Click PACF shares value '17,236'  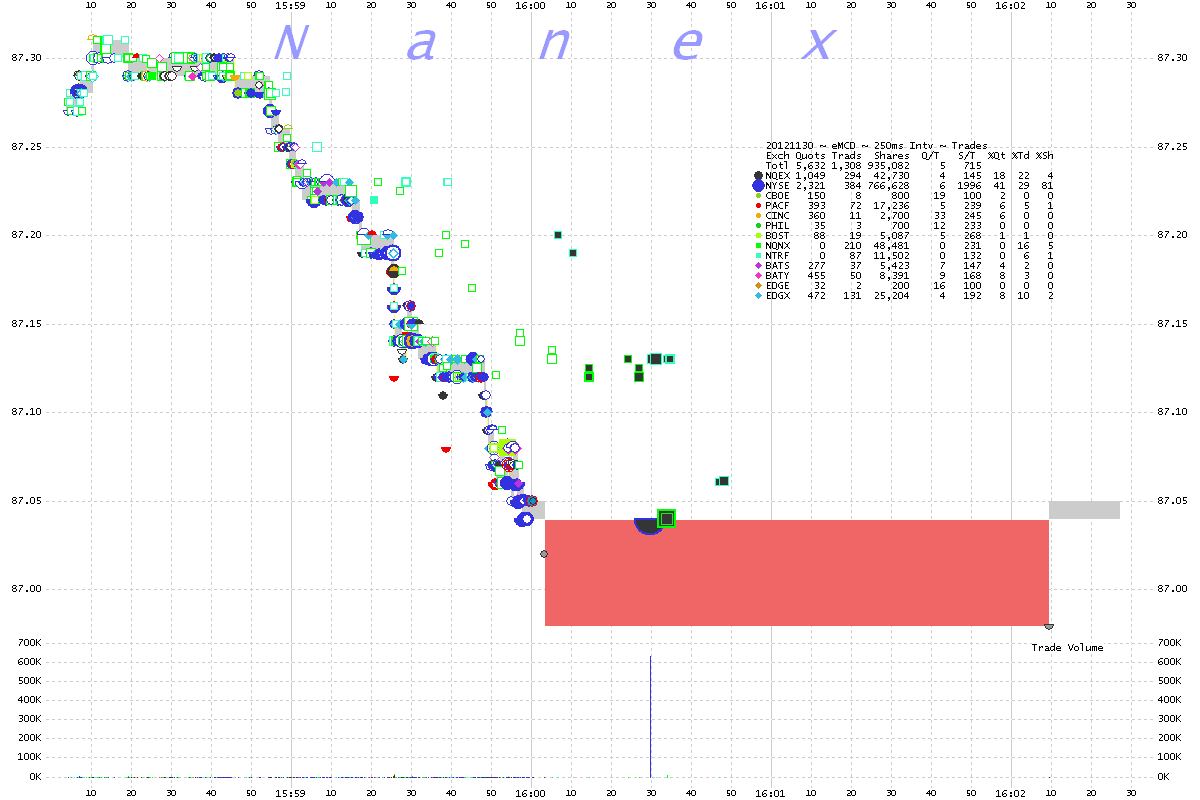[x=892, y=206]
